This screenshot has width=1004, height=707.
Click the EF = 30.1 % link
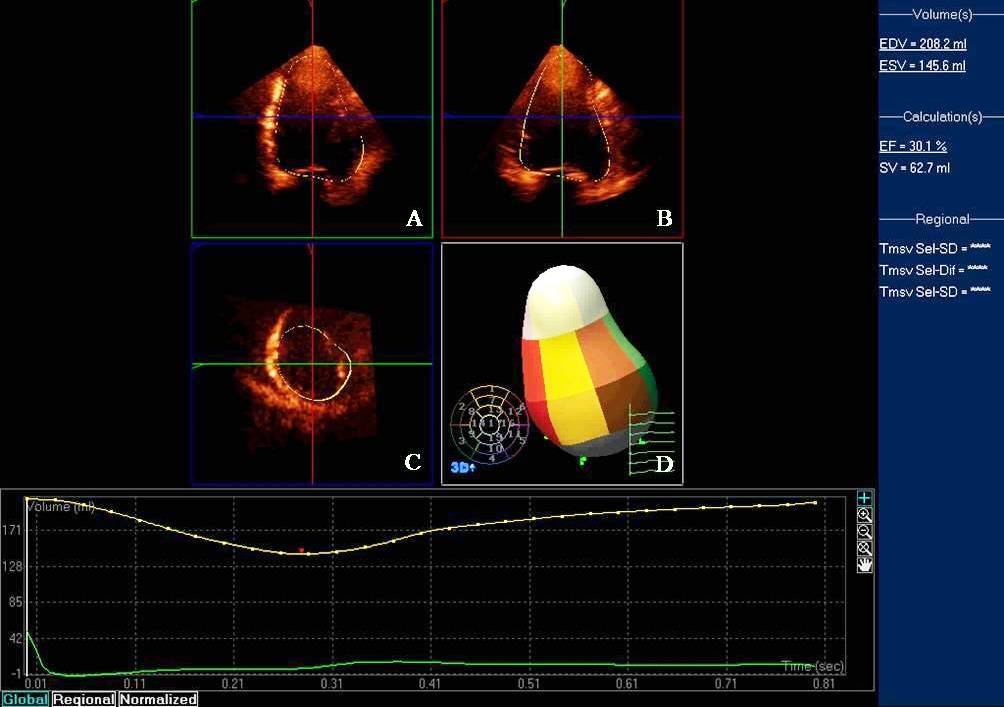912,146
